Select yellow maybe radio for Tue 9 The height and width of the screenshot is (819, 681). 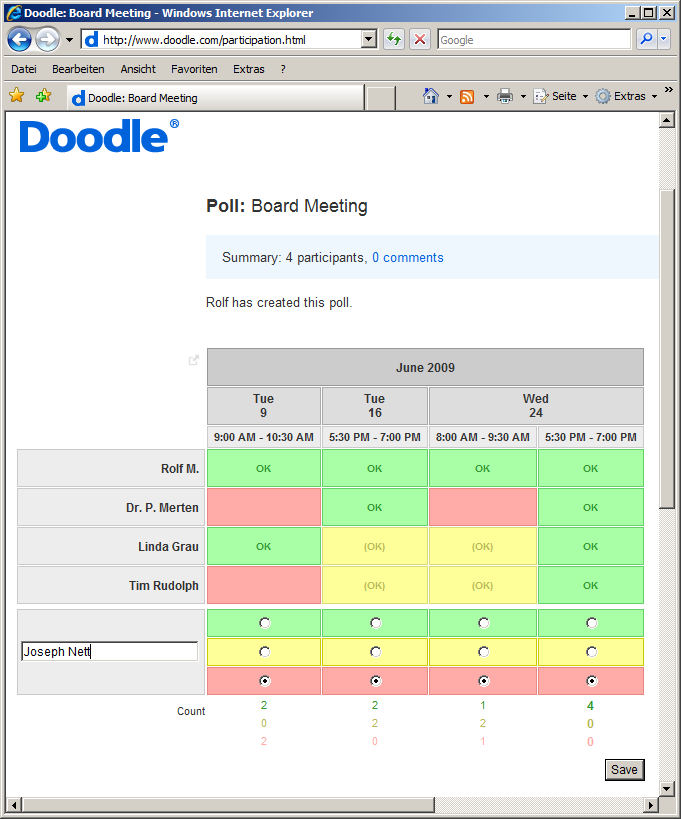pos(265,651)
